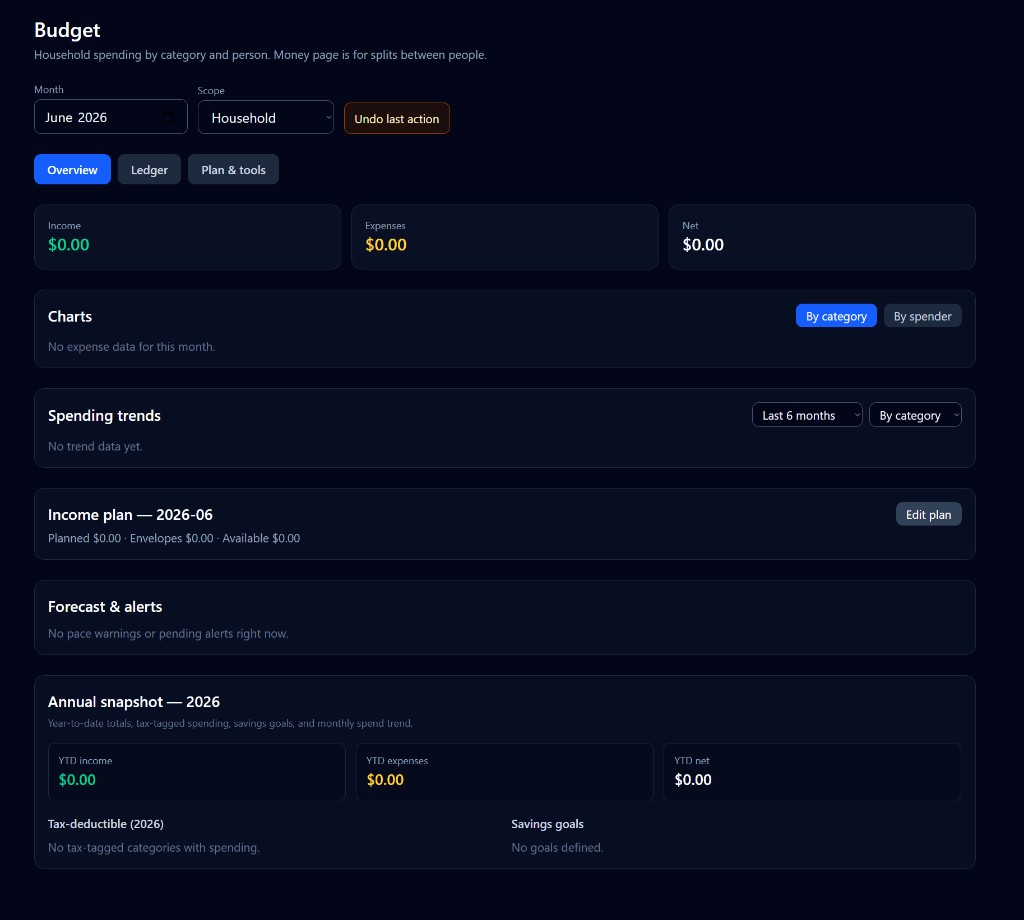Switch to the Ledger tab
Screen dimensions: 1024x920
pos(149,169)
